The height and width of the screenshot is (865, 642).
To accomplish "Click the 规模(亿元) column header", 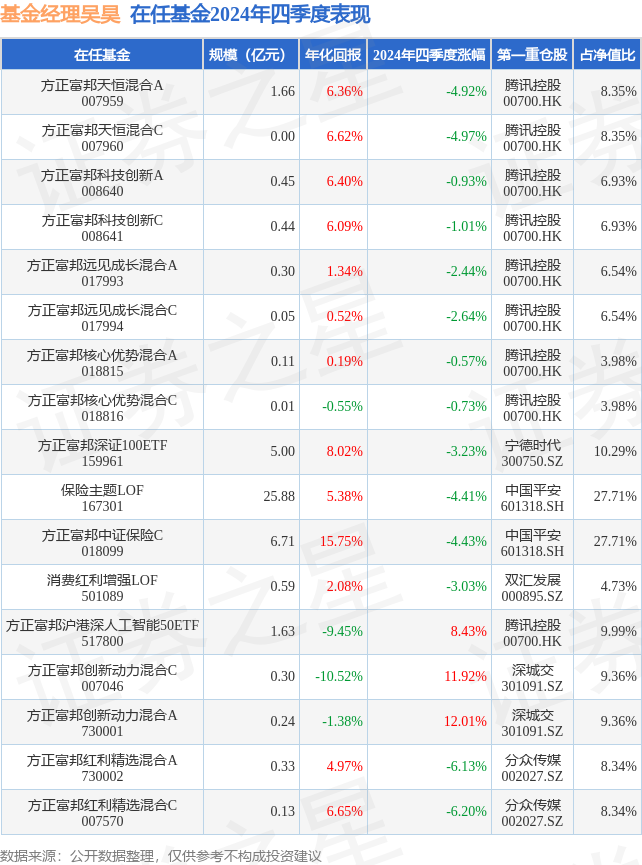I will click(251, 55).
